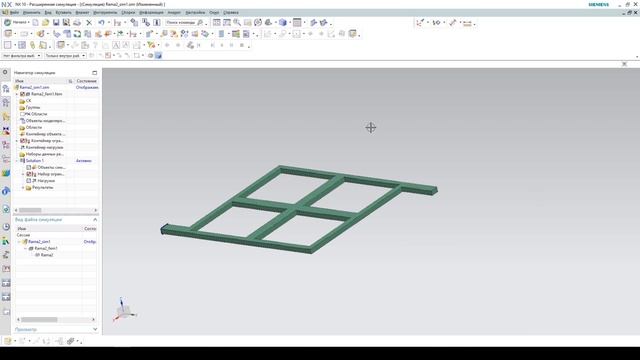Collapse the simulation file view panel

pyautogui.click(x=95, y=220)
